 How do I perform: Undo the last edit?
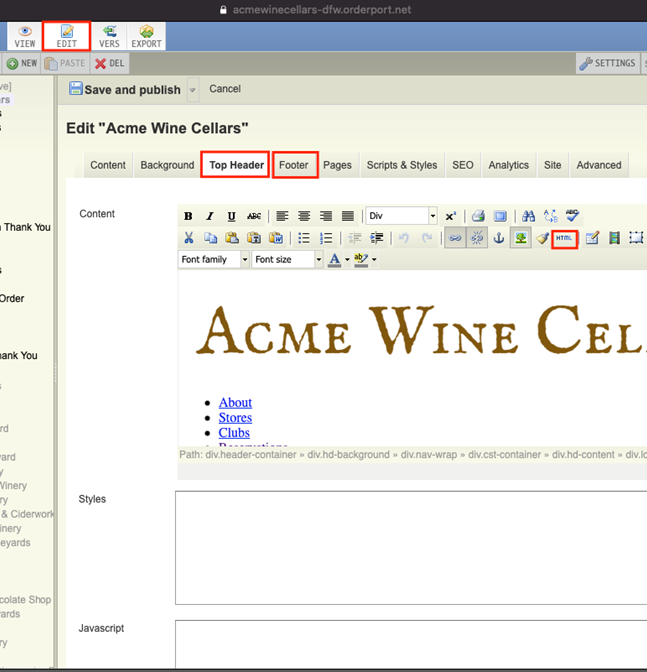point(404,238)
